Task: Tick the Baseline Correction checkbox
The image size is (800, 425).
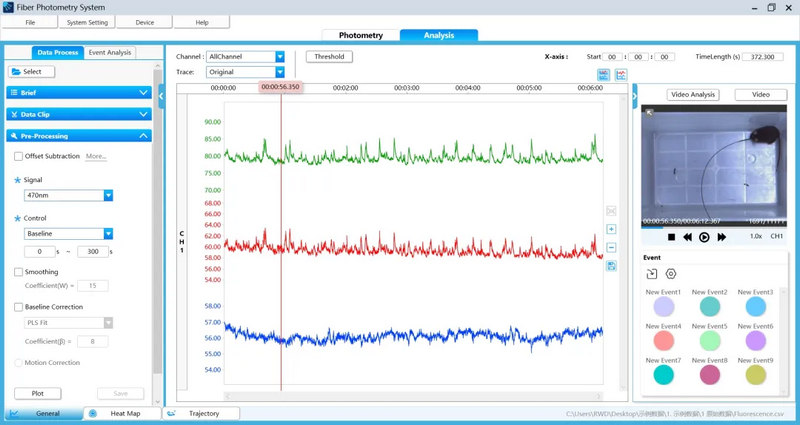Action: tap(18, 307)
